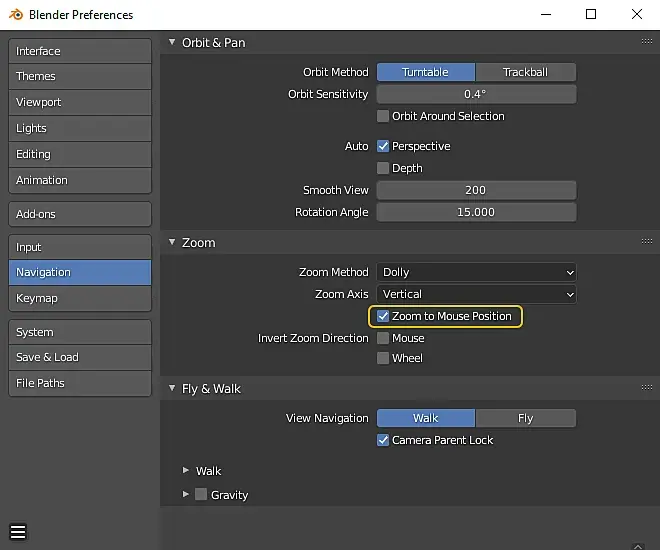Image resolution: width=660 pixels, height=550 pixels.
Task: Uncheck Zoom to Mouse Position
Action: pyautogui.click(x=383, y=316)
